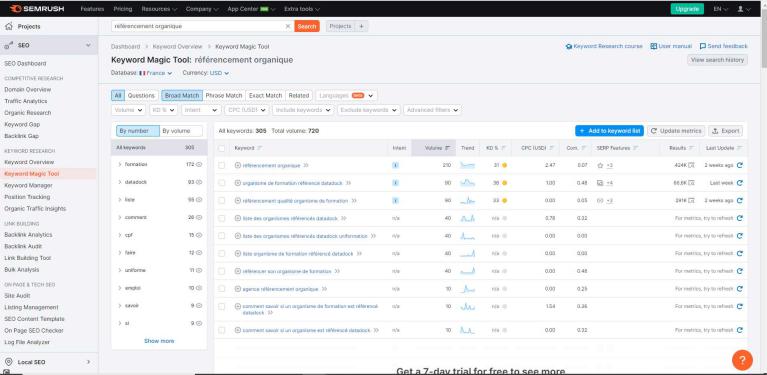767x375 pixels.
Task: Sort by Keyword column sort icon
Action: coord(259,148)
